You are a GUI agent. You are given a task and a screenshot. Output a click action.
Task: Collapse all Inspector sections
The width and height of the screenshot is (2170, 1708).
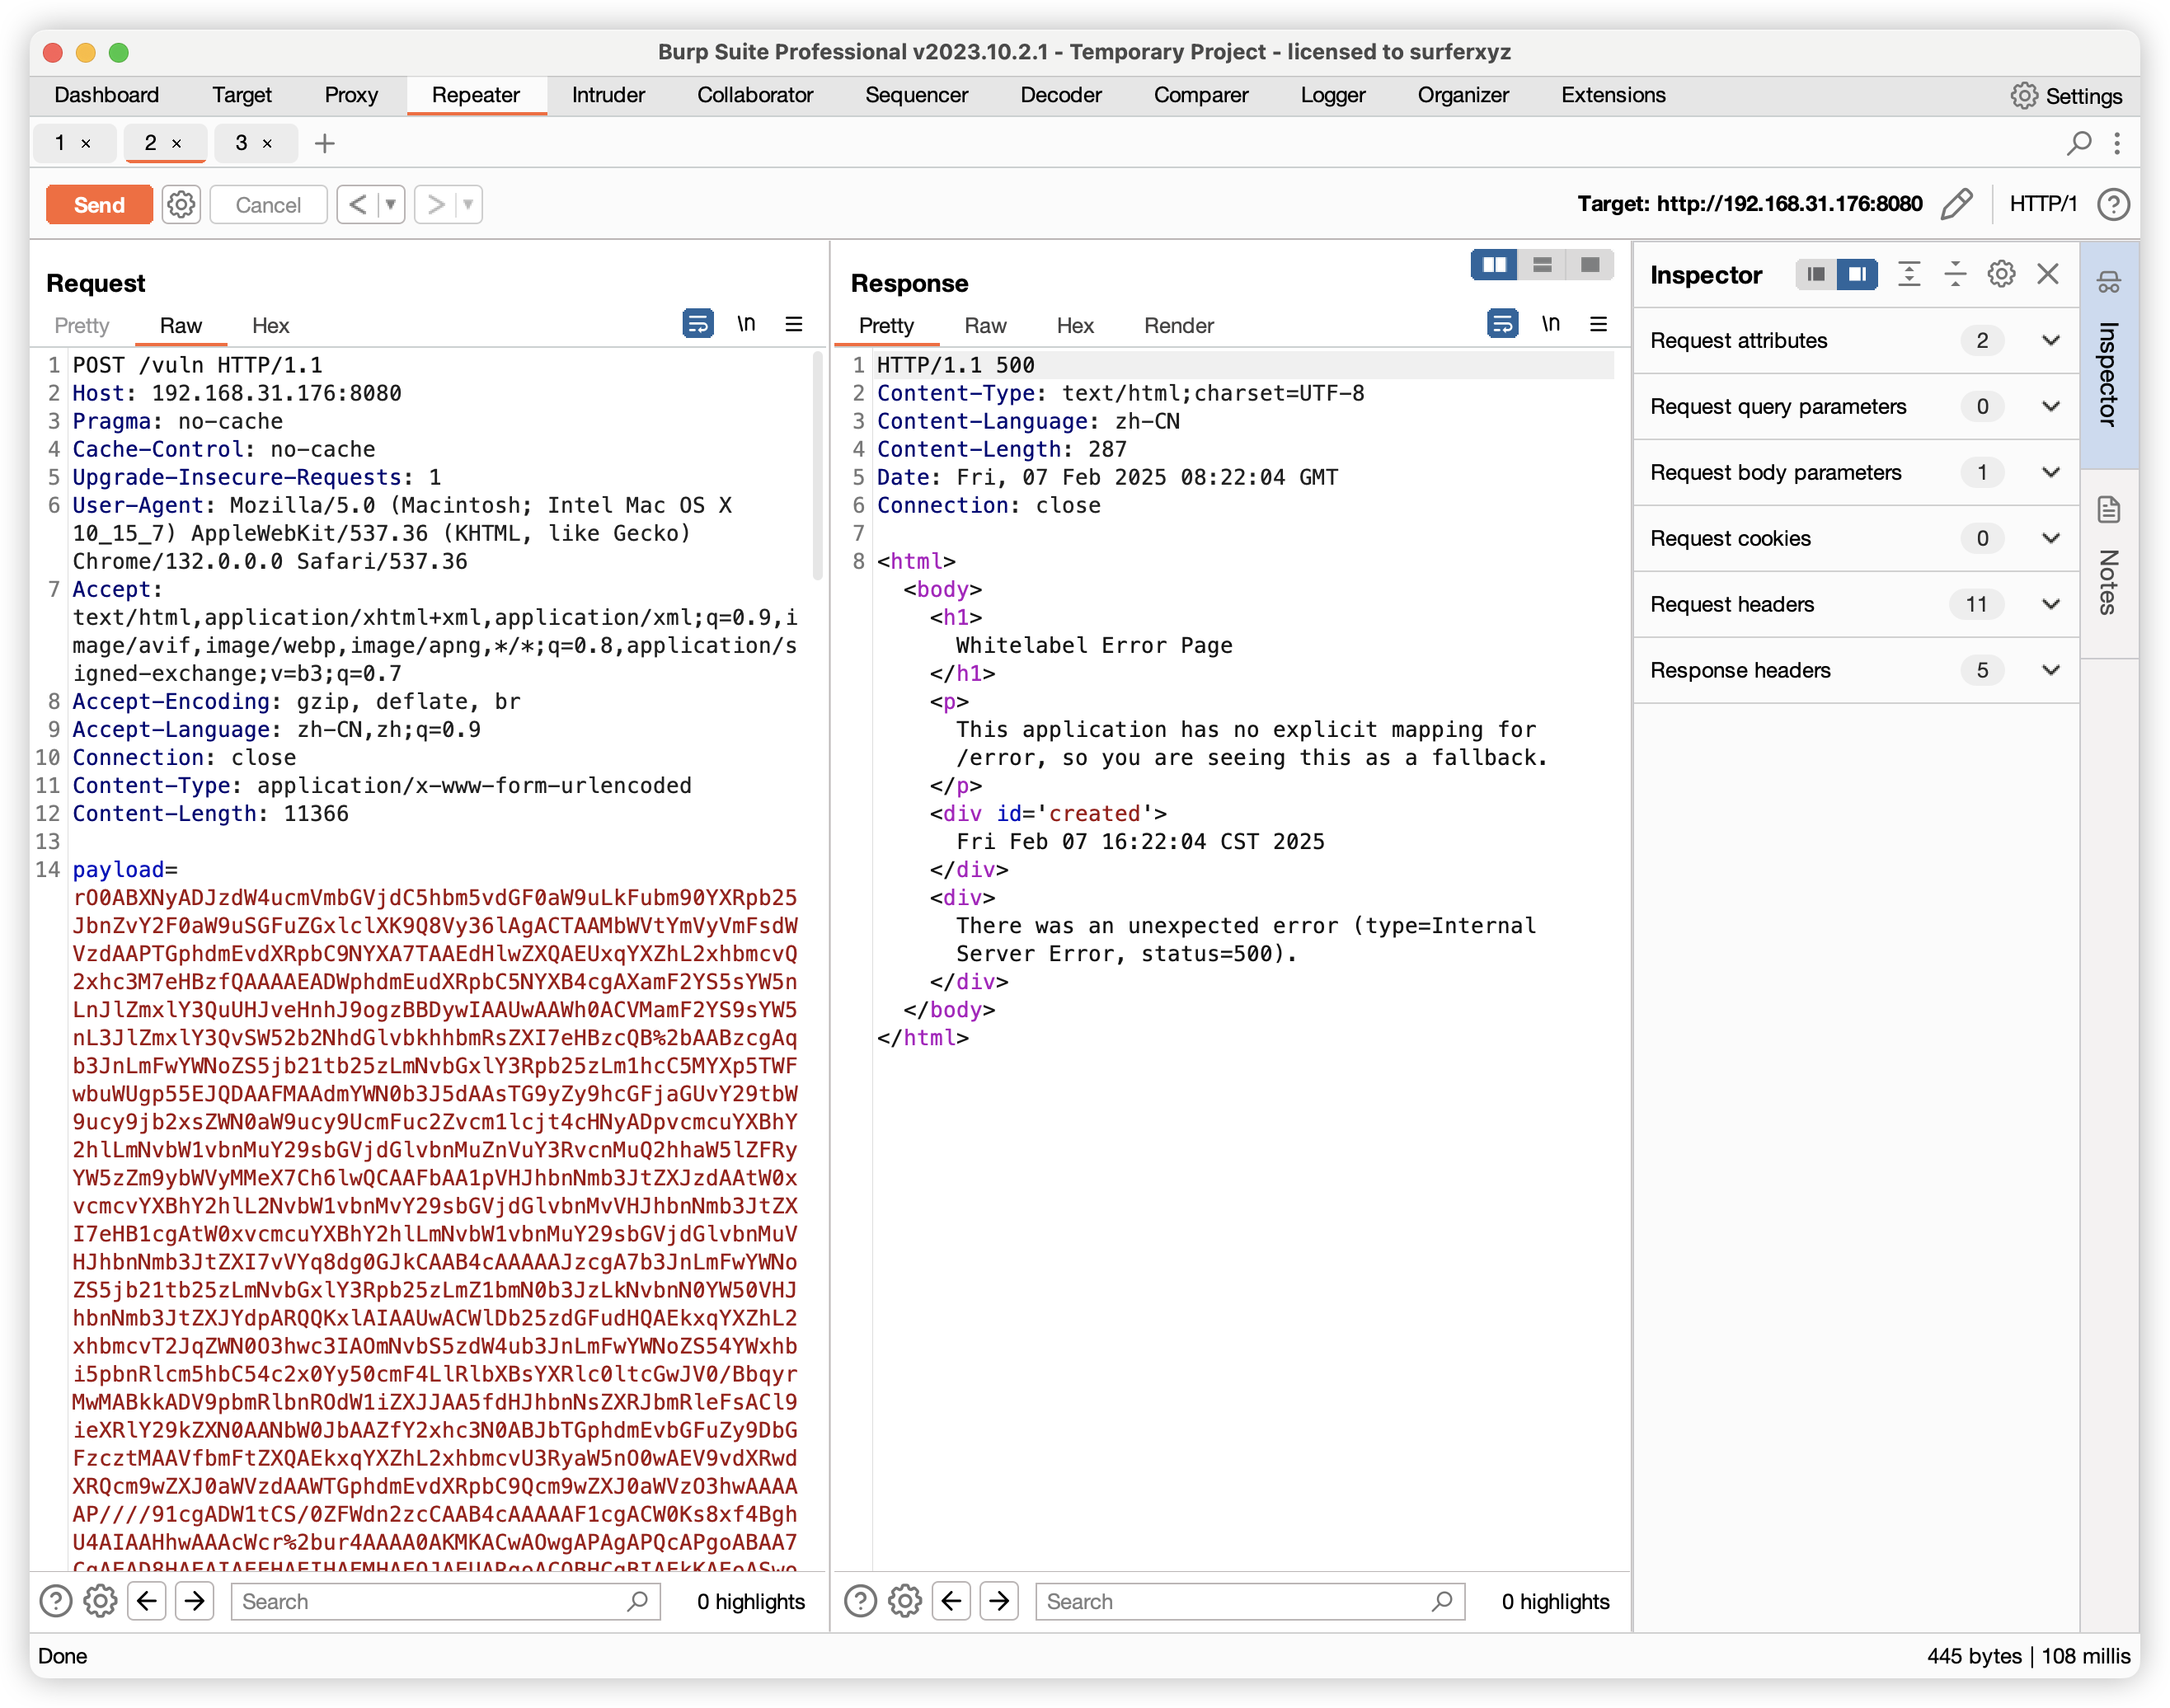pos(1955,274)
